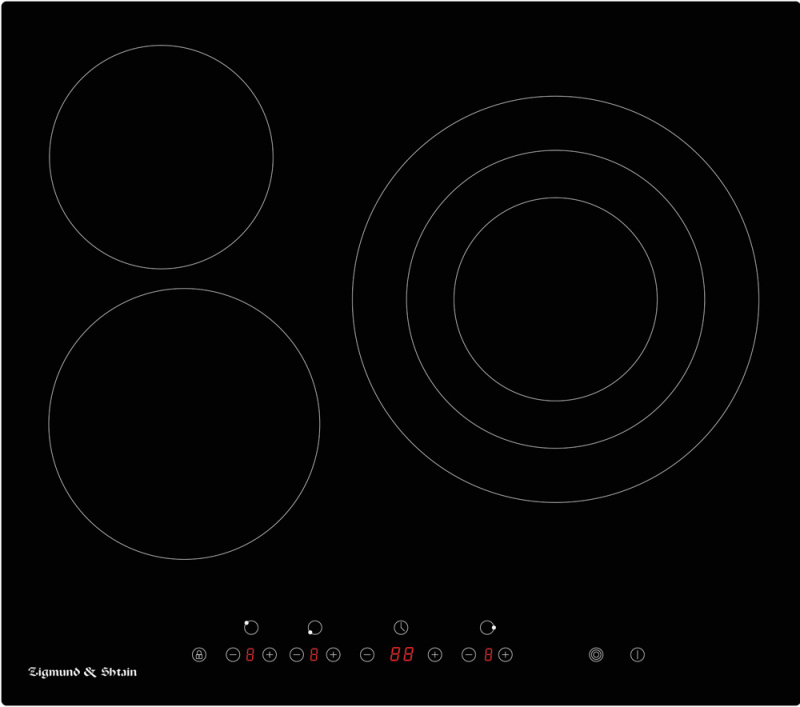Screen dimensions: 800x707
Task: Lower bottom-left burner power using minus
Action: point(296,655)
